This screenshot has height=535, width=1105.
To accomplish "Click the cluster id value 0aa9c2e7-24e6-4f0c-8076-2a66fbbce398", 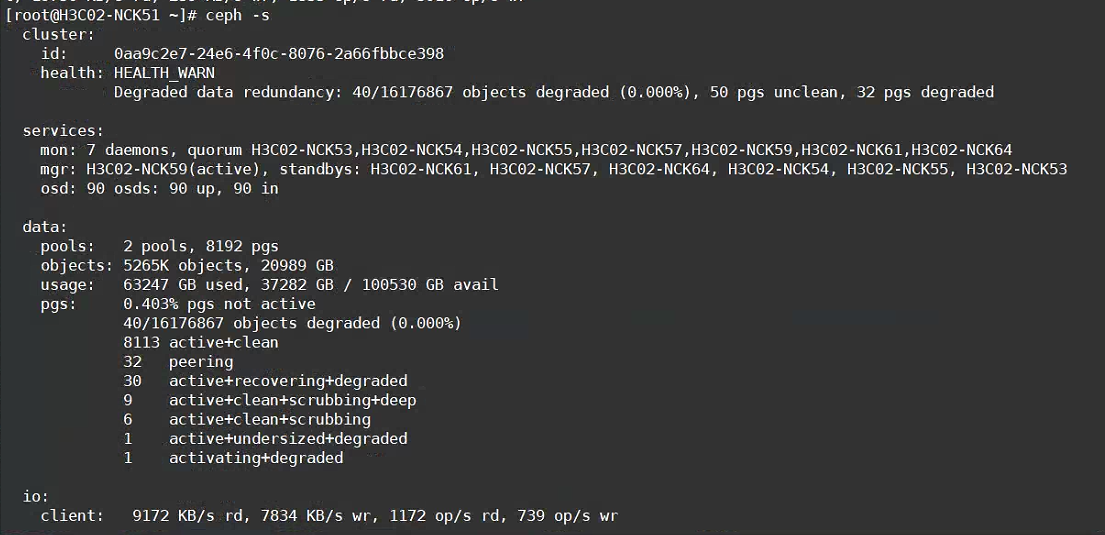I will click(x=278, y=53).
